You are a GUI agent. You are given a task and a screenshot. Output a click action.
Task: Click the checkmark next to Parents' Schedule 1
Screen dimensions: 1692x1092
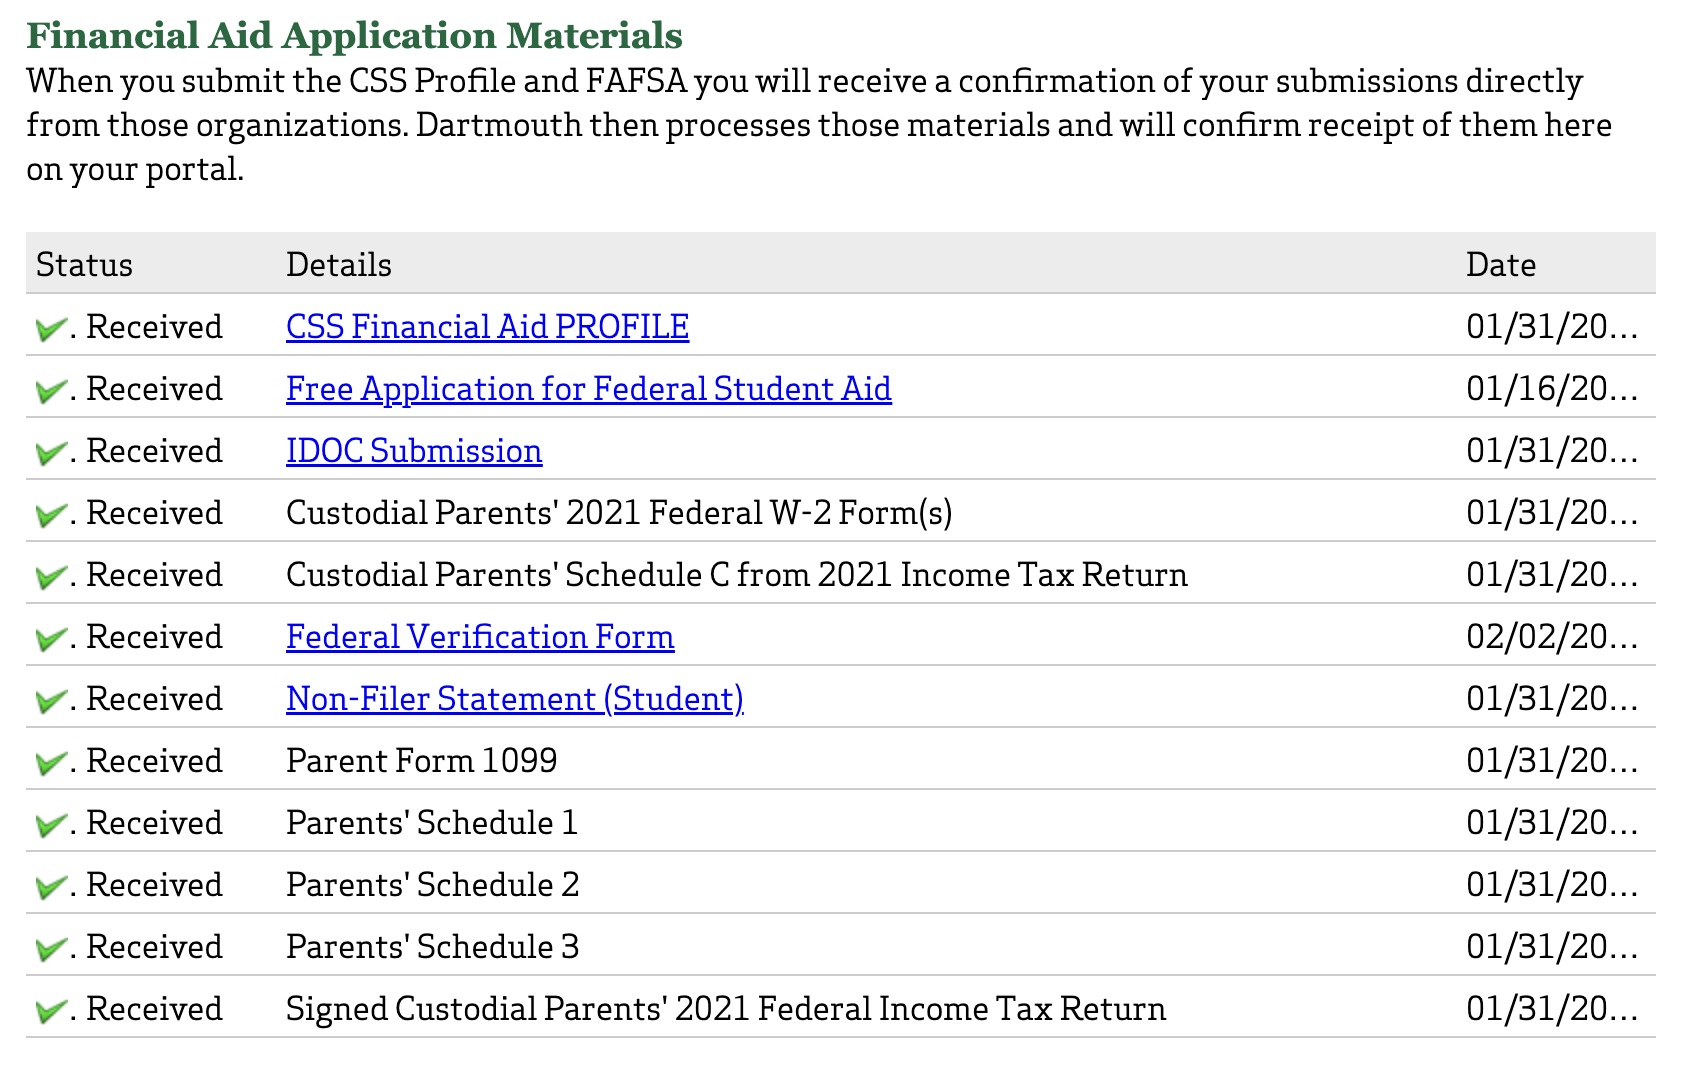[x=50, y=824]
